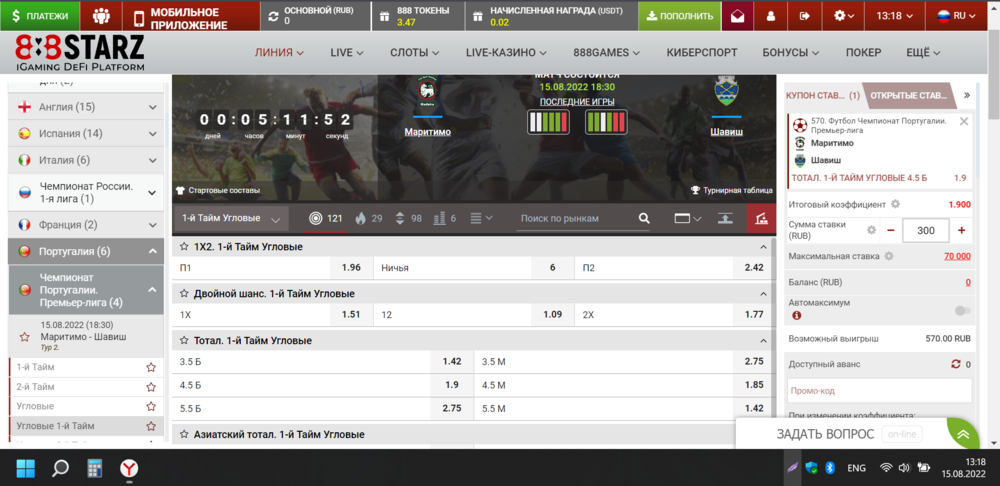Open Стартовые составы link
This screenshot has height=486, width=1000.
[x=218, y=190]
